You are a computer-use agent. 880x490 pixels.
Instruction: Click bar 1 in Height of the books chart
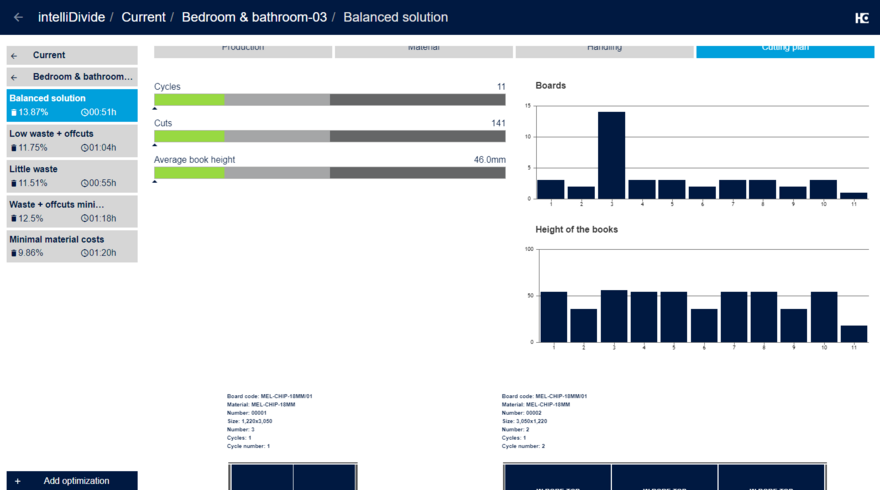[553, 317]
